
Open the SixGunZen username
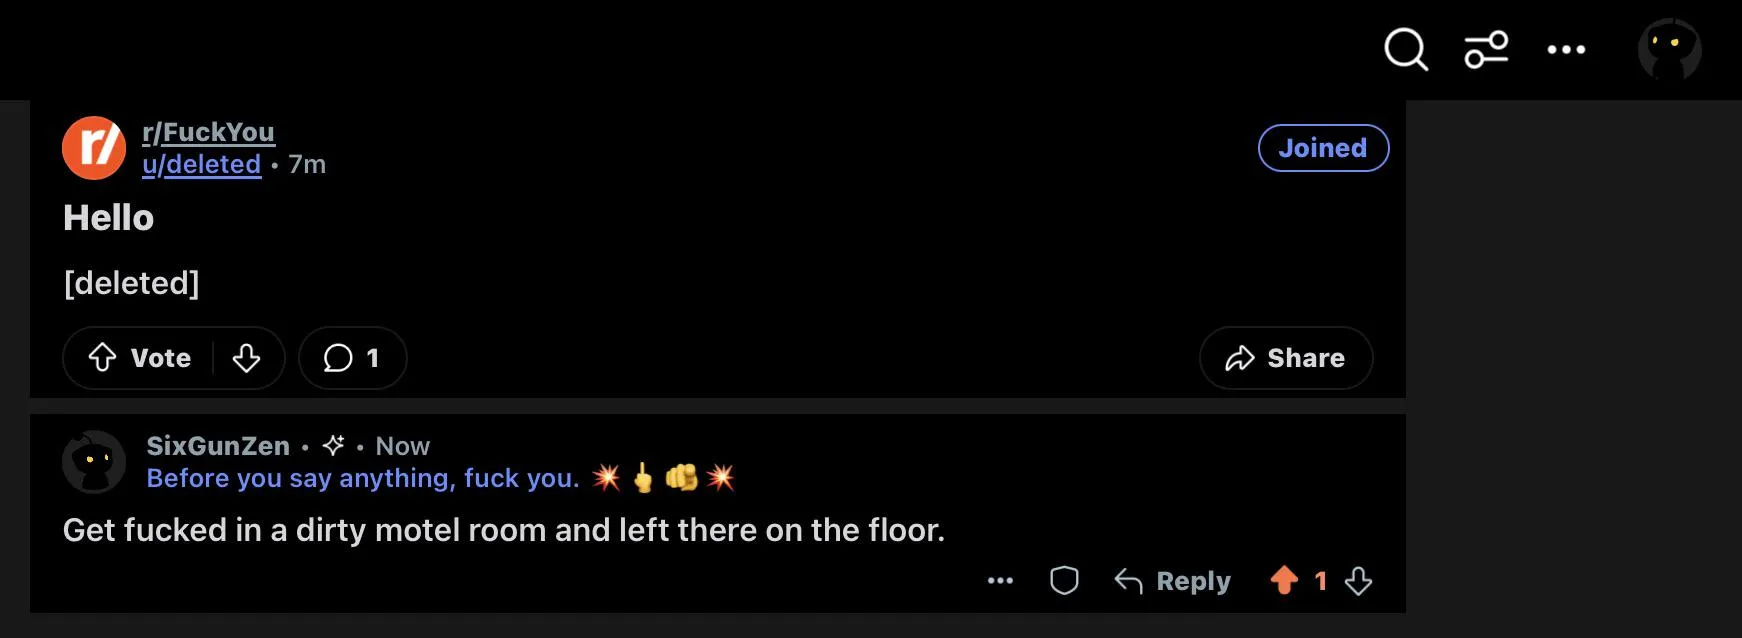[x=218, y=446]
